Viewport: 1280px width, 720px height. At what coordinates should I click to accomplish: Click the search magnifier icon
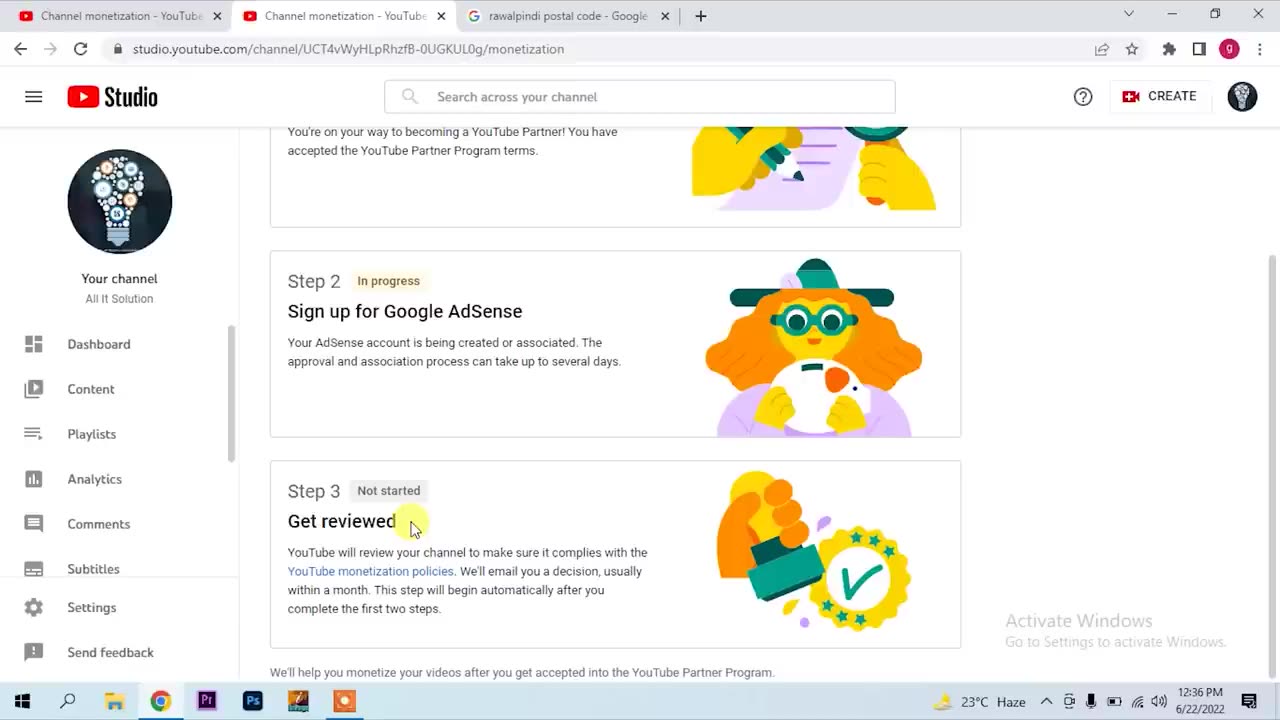[410, 96]
